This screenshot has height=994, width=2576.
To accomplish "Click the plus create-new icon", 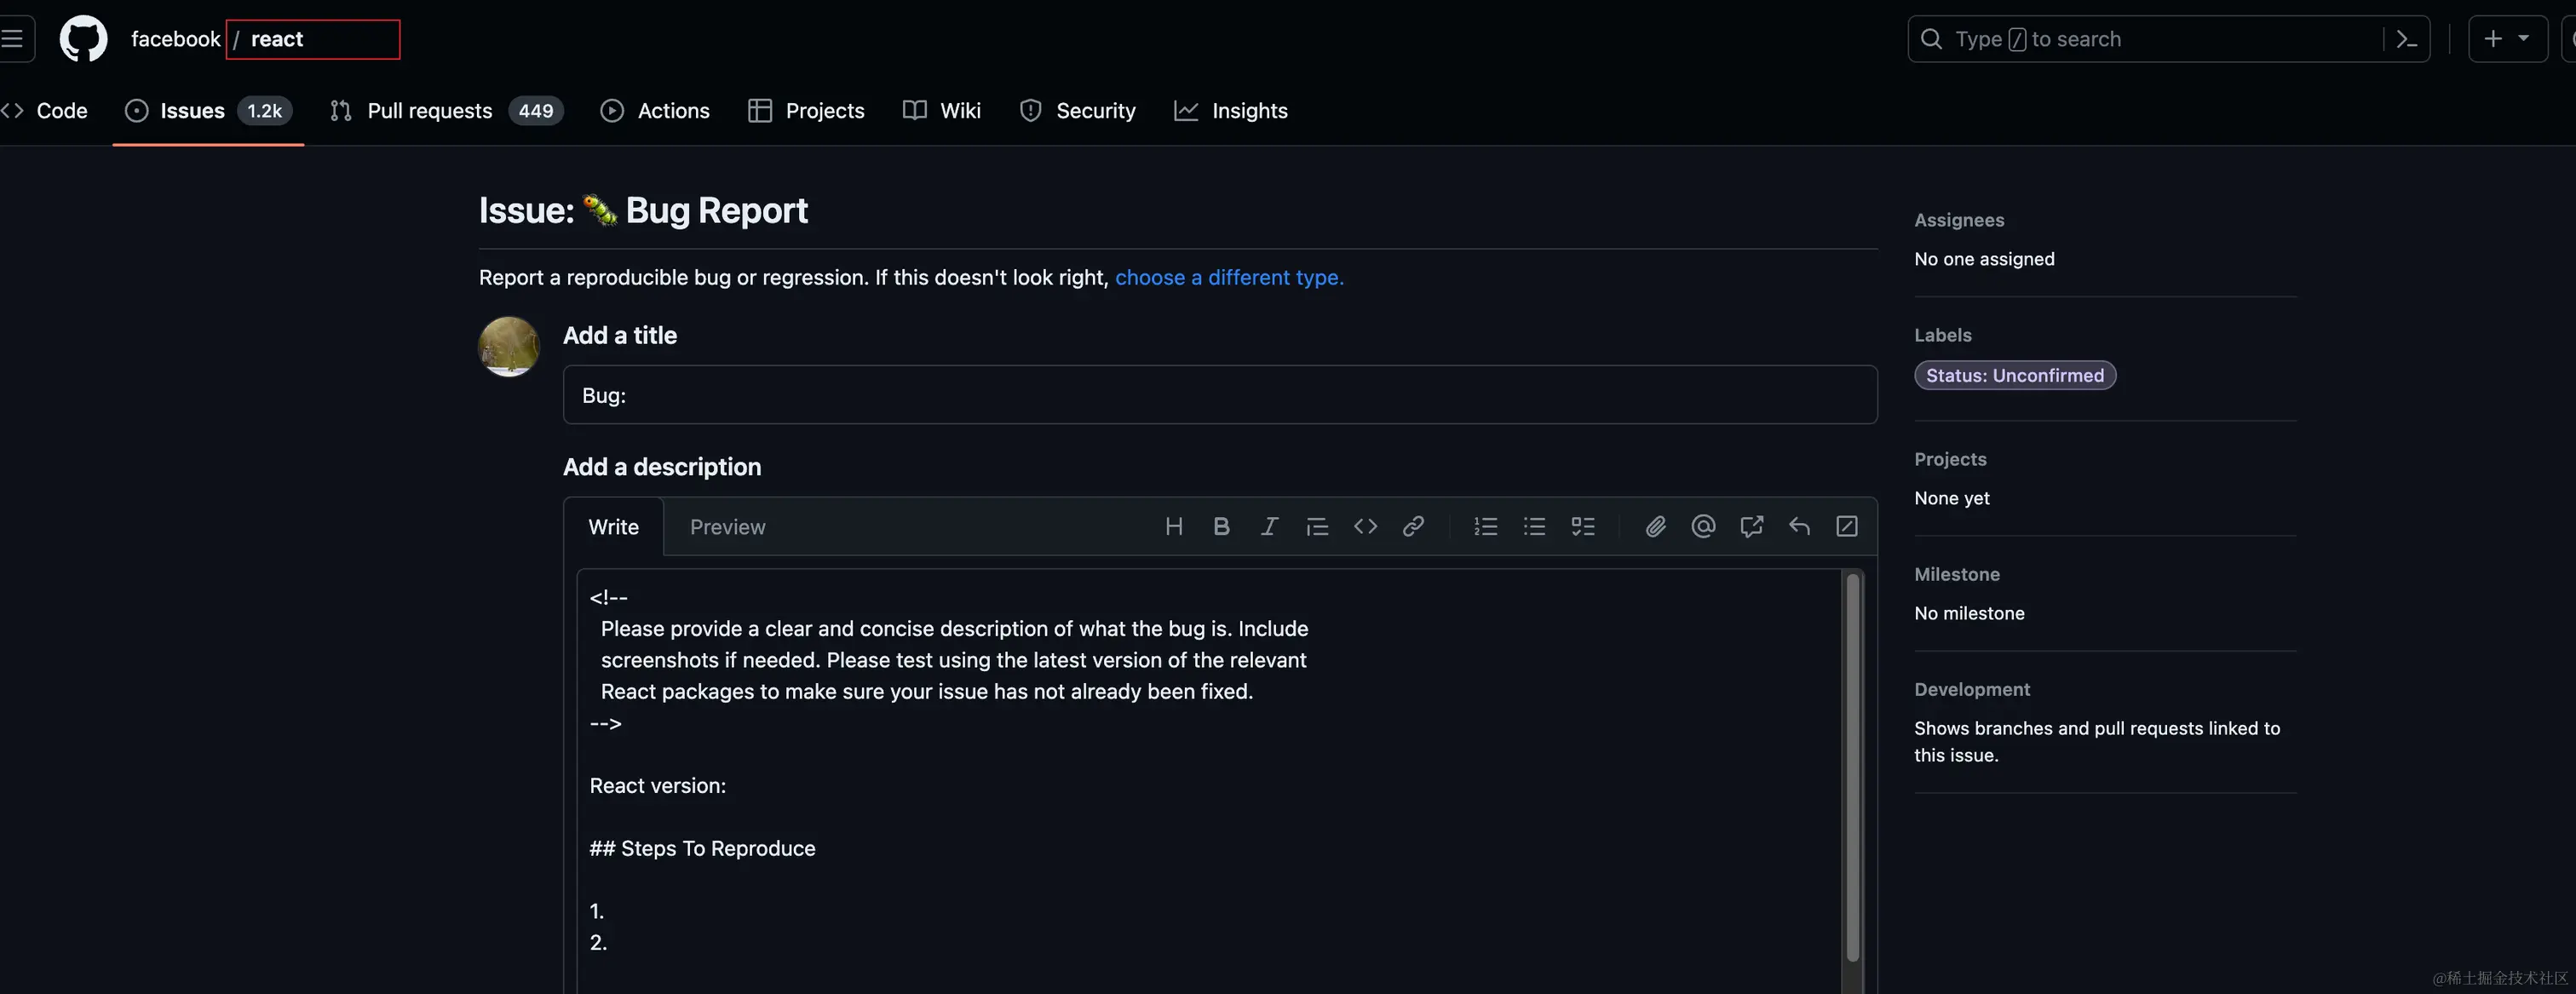I will (2493, 39).
